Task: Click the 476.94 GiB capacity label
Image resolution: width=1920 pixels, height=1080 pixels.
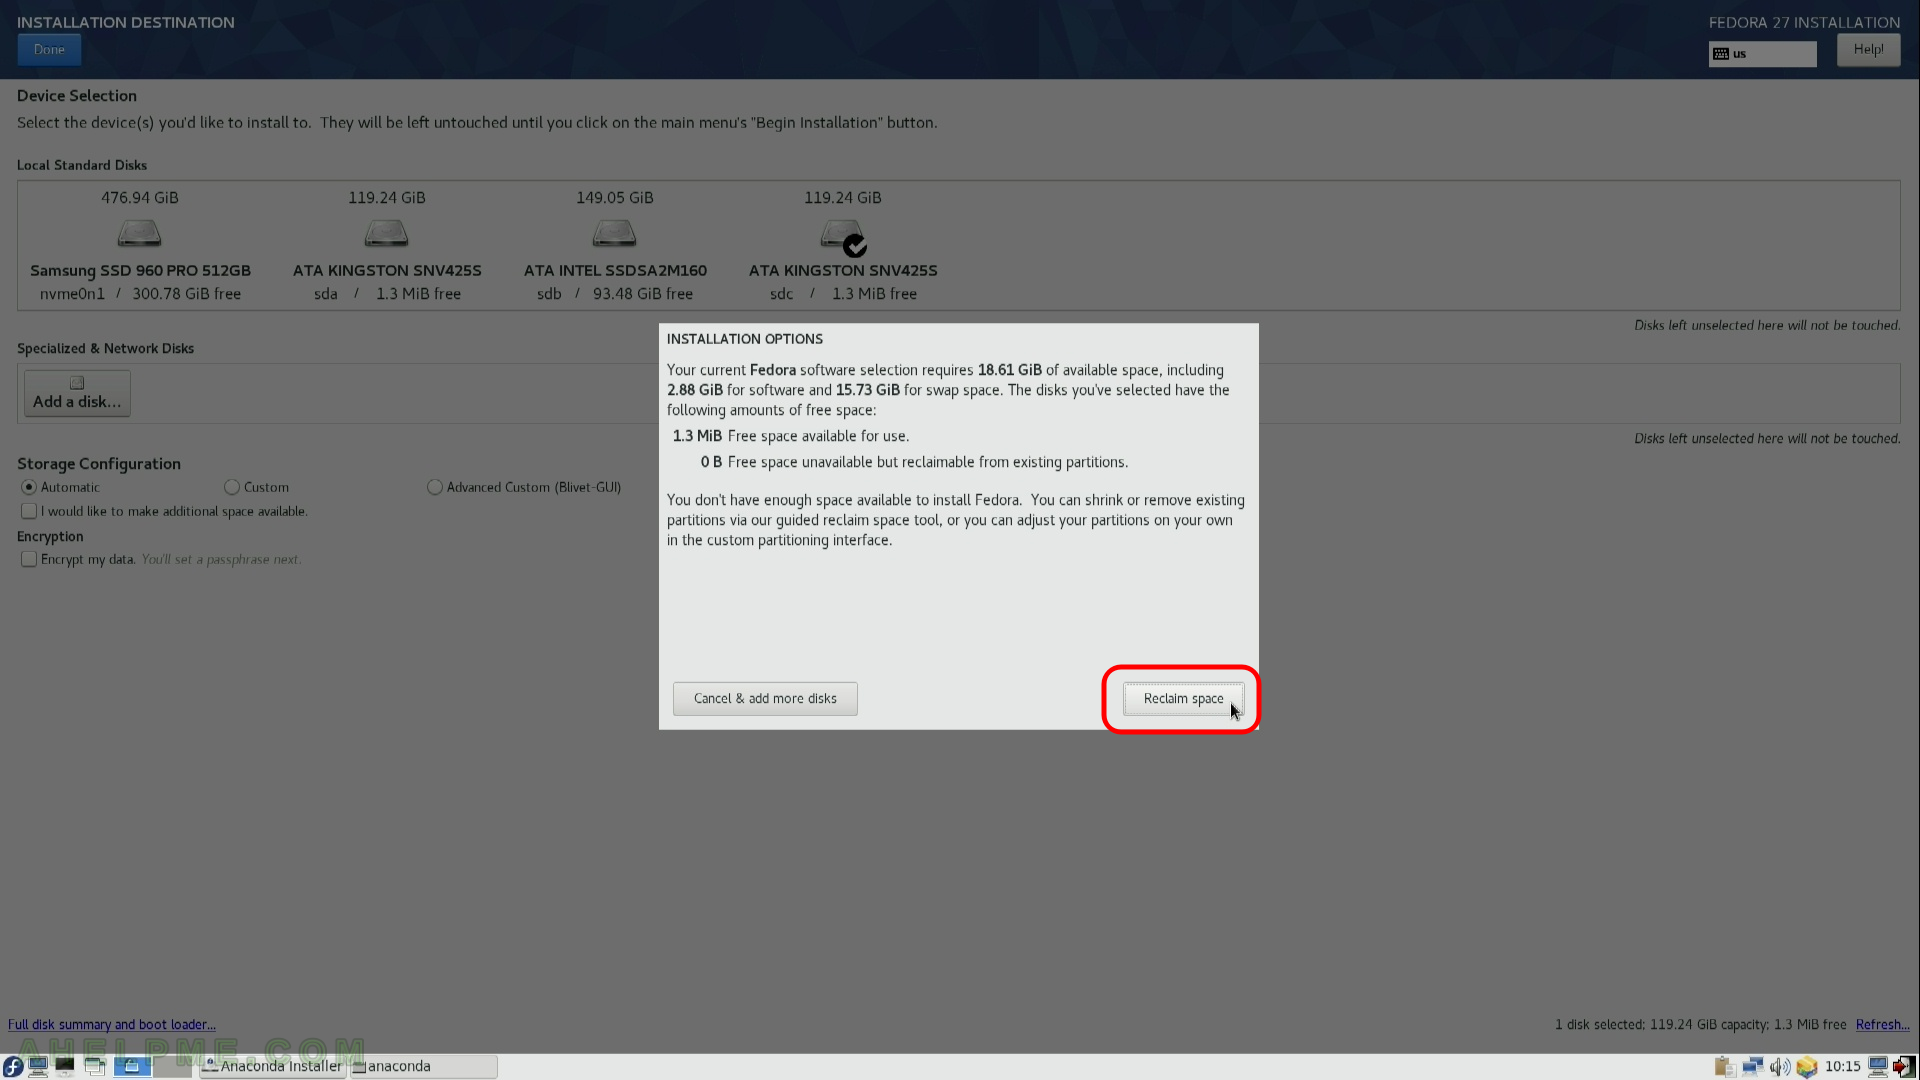Action: click(140, 198)
